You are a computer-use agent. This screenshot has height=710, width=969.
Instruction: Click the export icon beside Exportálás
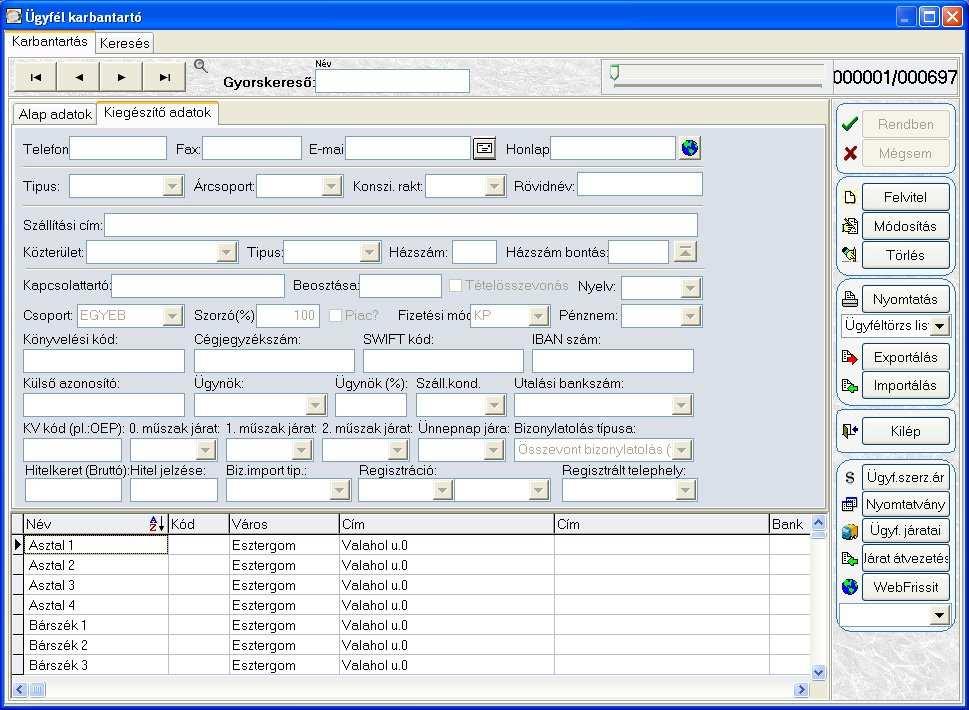point(850,357)
